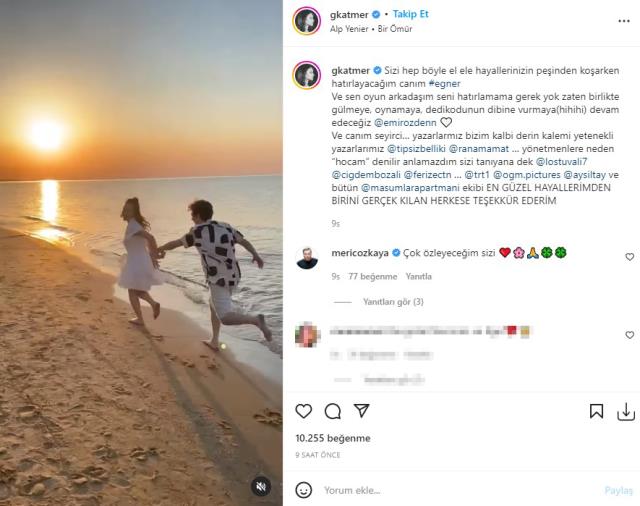Image resolution: width=640 pixels, height=506 pixels.
Task: Open gkatmer profile picture in header
Action: (306, 21)
